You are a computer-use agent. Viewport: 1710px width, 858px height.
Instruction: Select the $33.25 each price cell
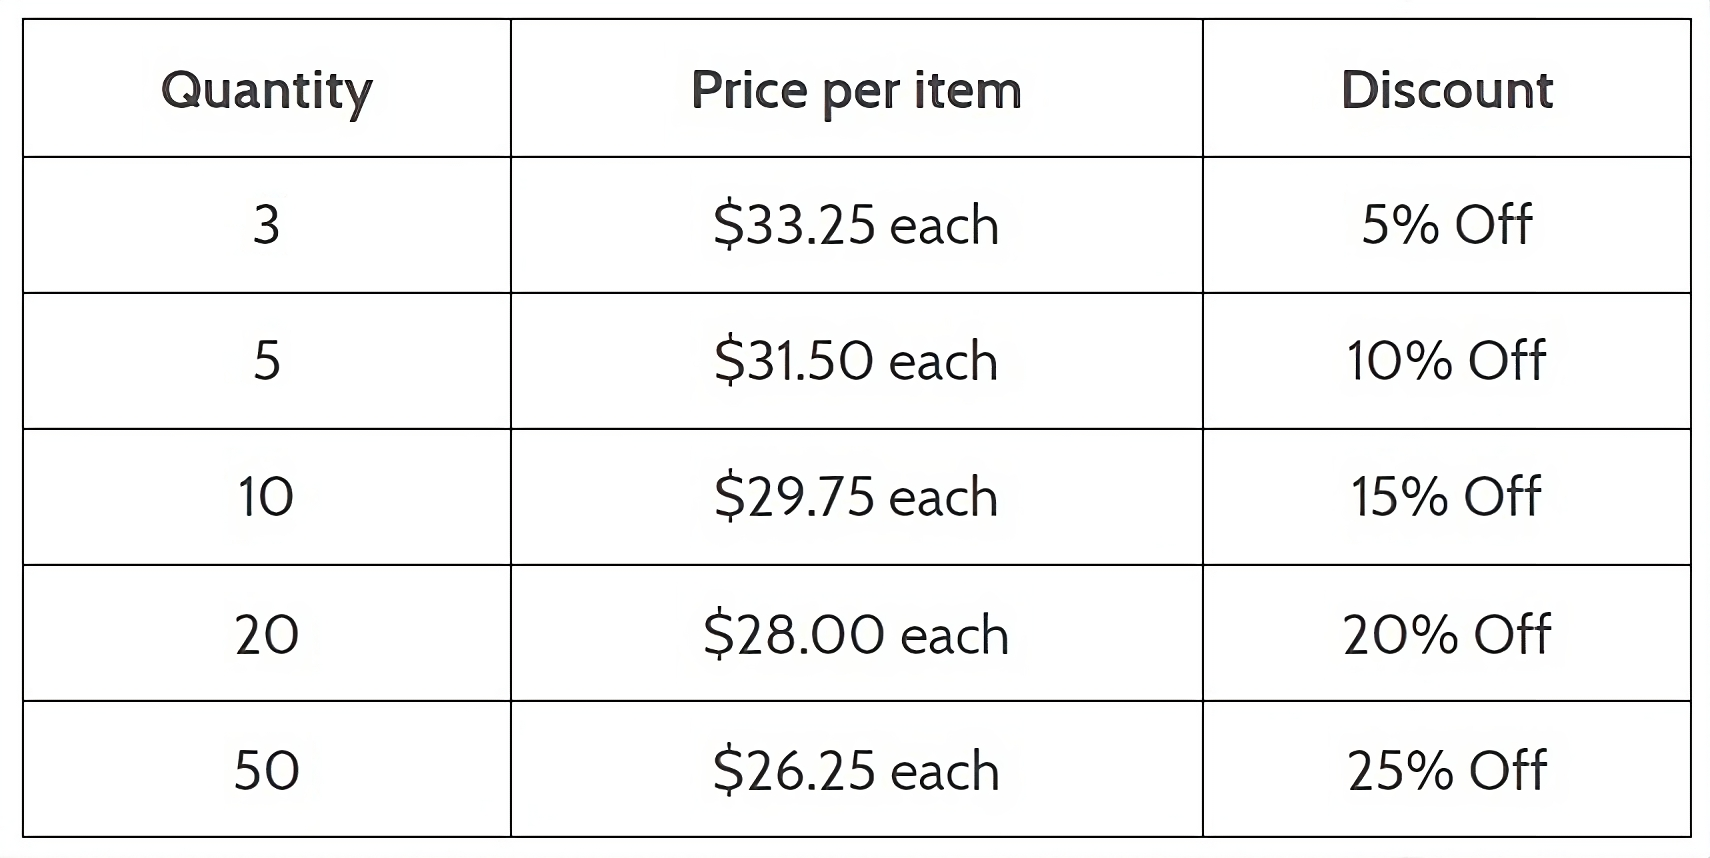(x=856, y=225)
